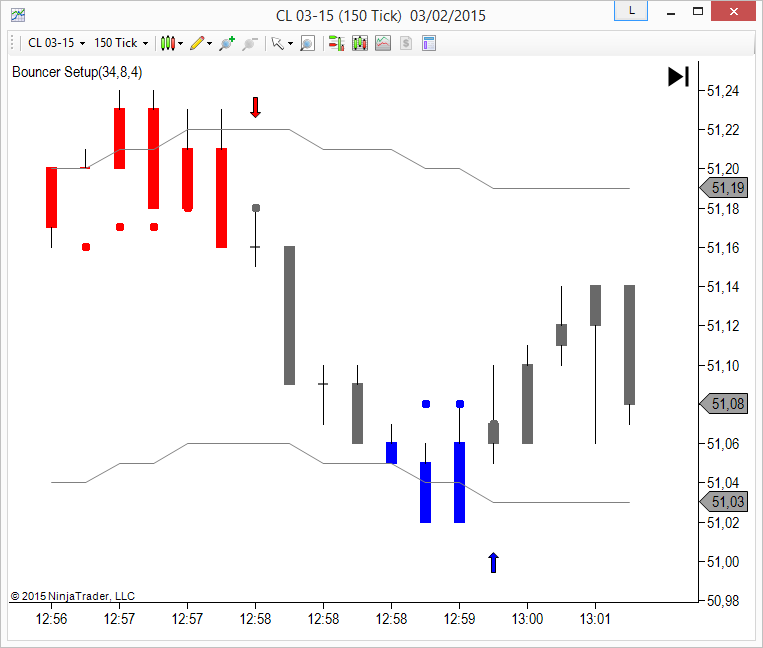Click the zoom out magnifier icon
Viewport: 763px width, 648px height.
coord(249,43)
